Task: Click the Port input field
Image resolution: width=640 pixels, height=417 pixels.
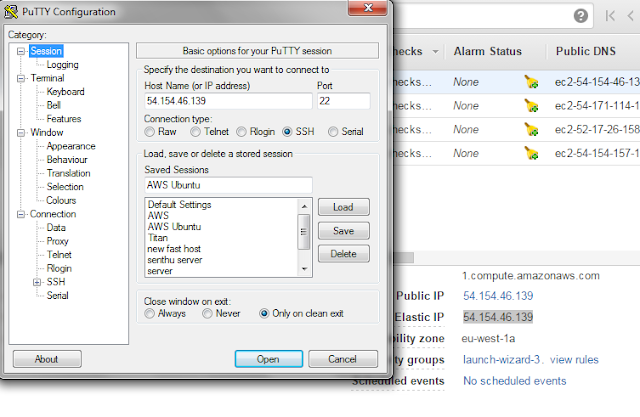Action: pyautogui.click(x=344, y=101)
